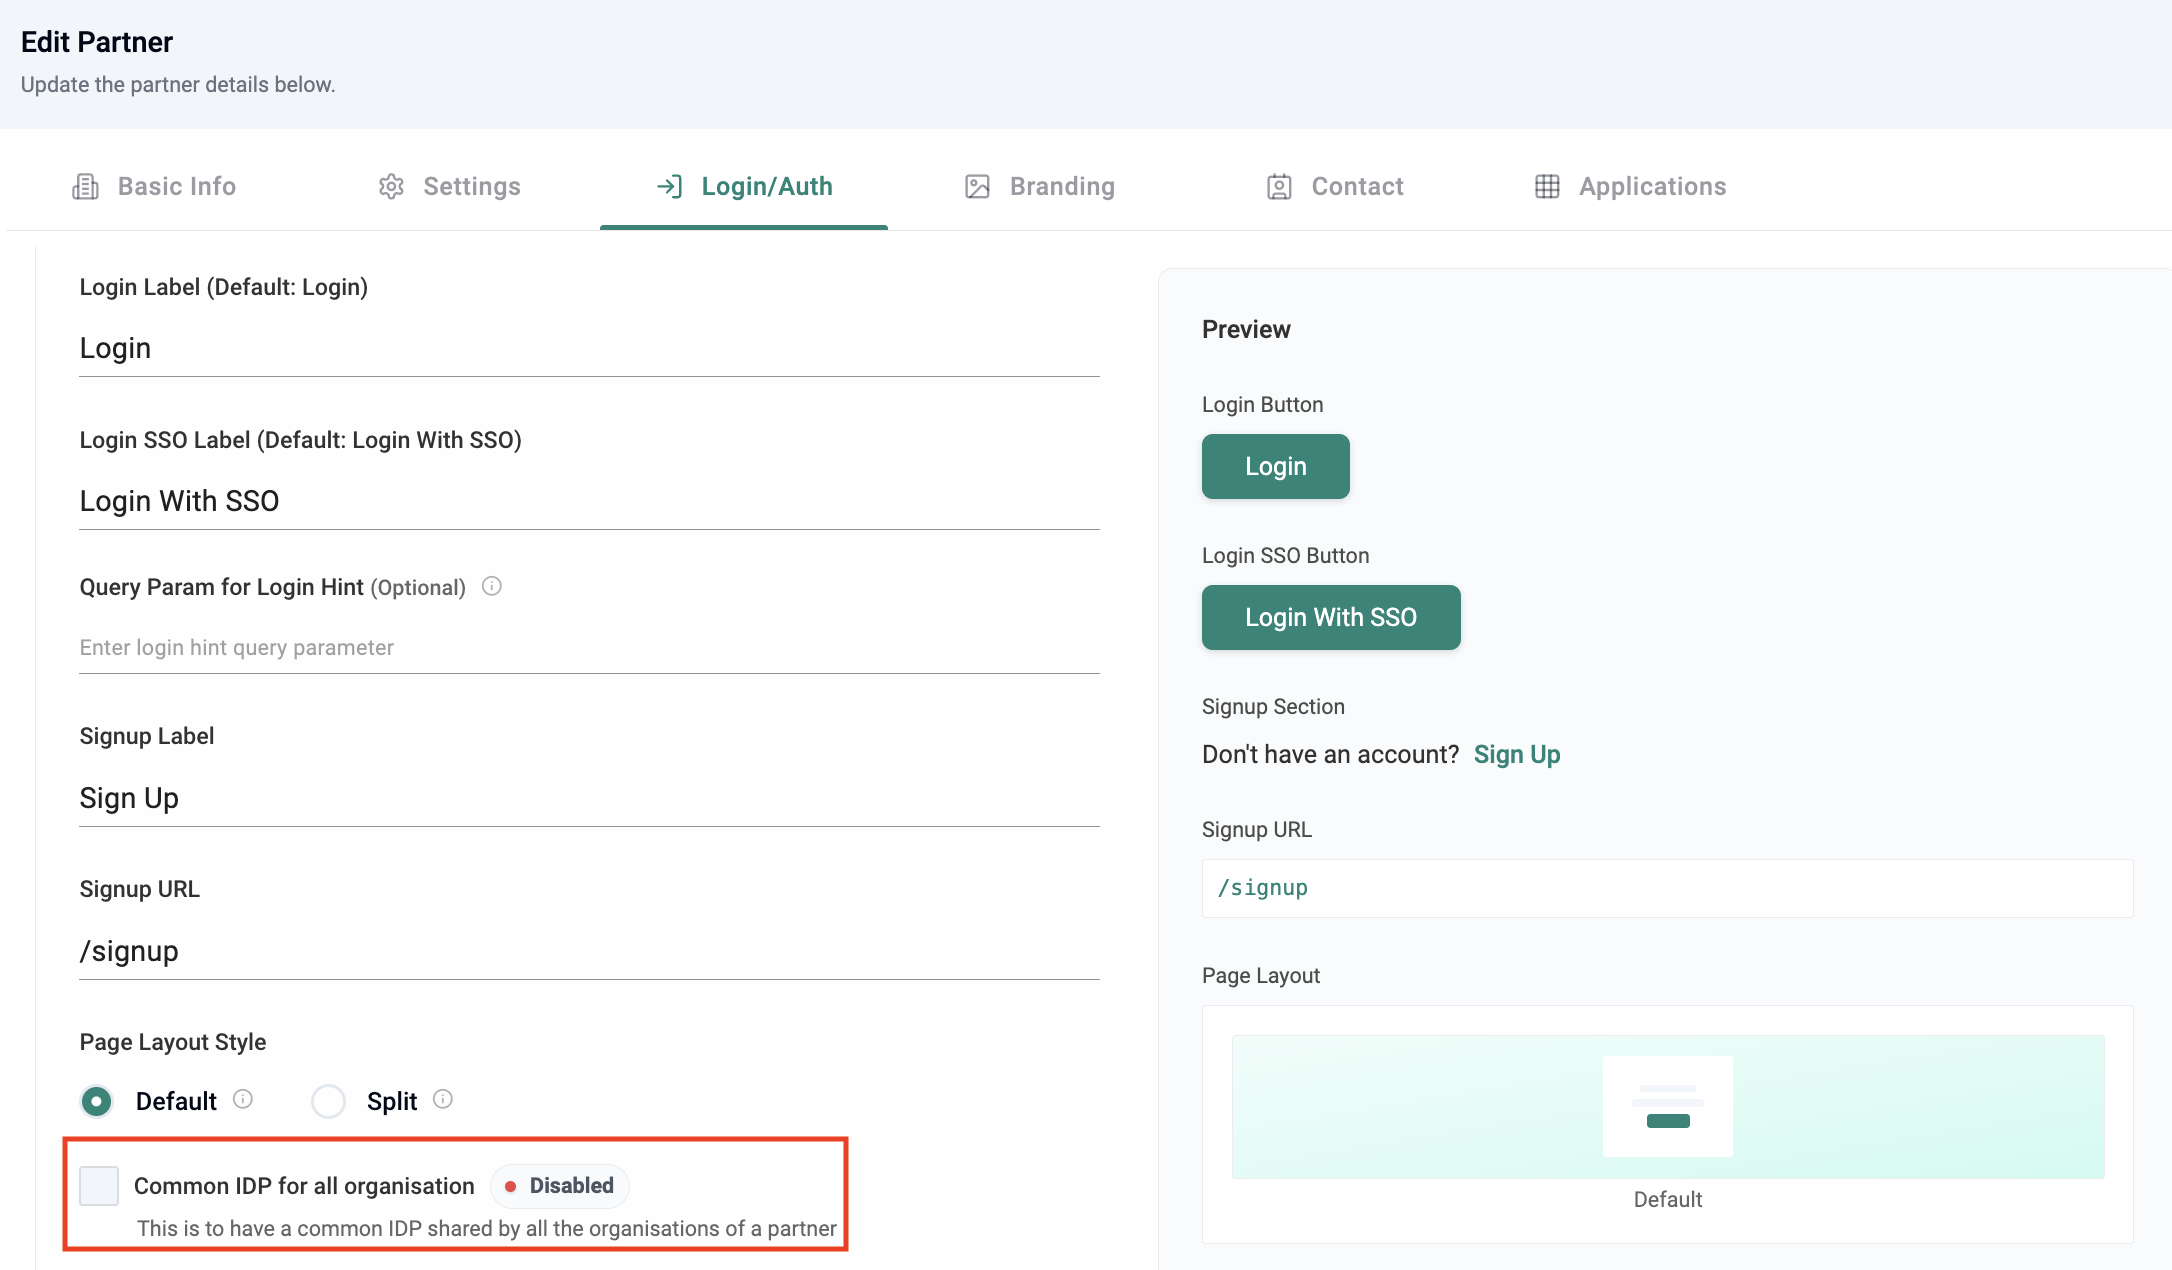Click the Default page layout preview thumbnail
This screenshot has width=2172, height=1270.
click(1667, 1106)
